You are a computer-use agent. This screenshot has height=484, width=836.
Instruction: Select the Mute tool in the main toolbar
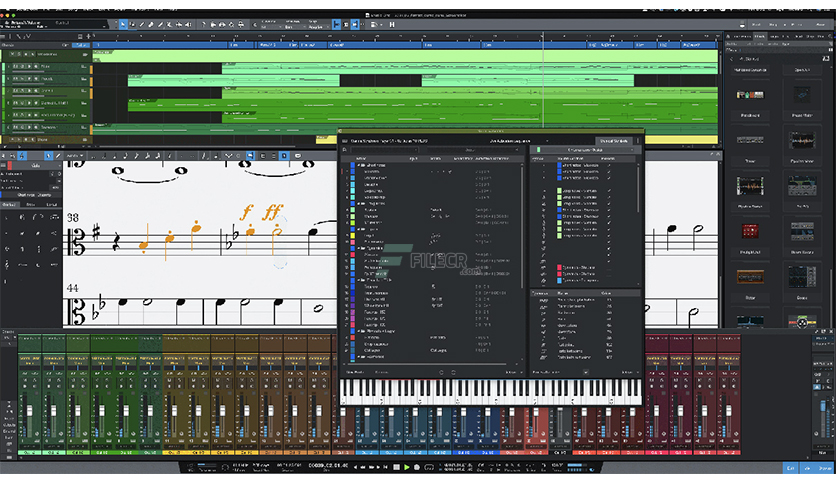tap(170, 24)
